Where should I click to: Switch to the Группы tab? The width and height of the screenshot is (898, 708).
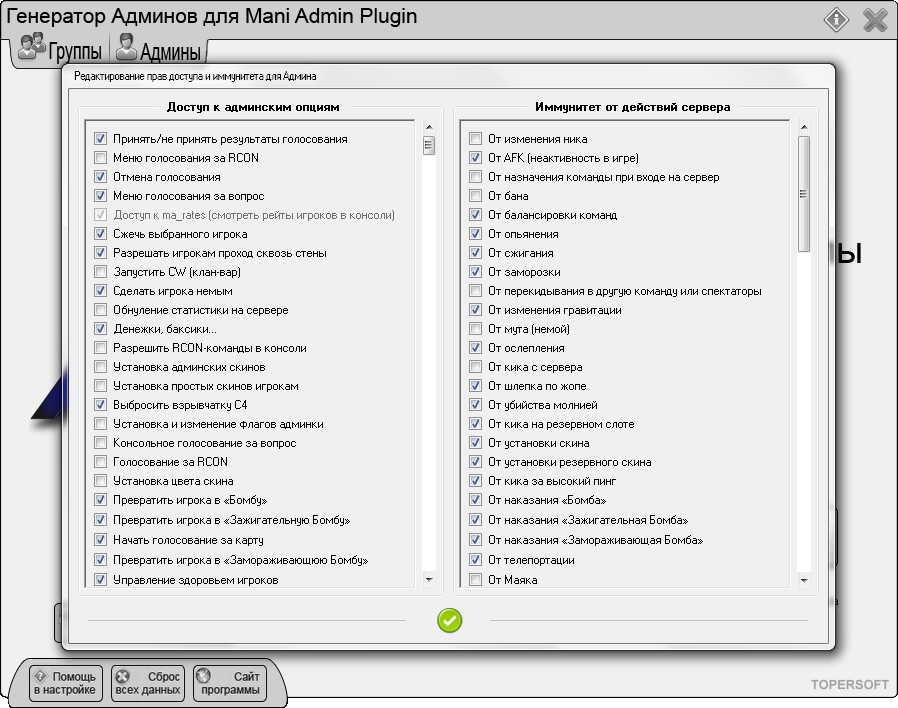(60, 49)
